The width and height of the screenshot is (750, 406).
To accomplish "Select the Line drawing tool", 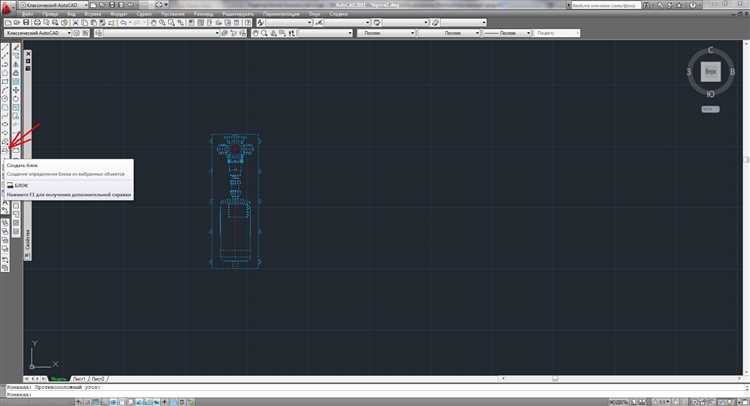I will click(x=7, y=46).
